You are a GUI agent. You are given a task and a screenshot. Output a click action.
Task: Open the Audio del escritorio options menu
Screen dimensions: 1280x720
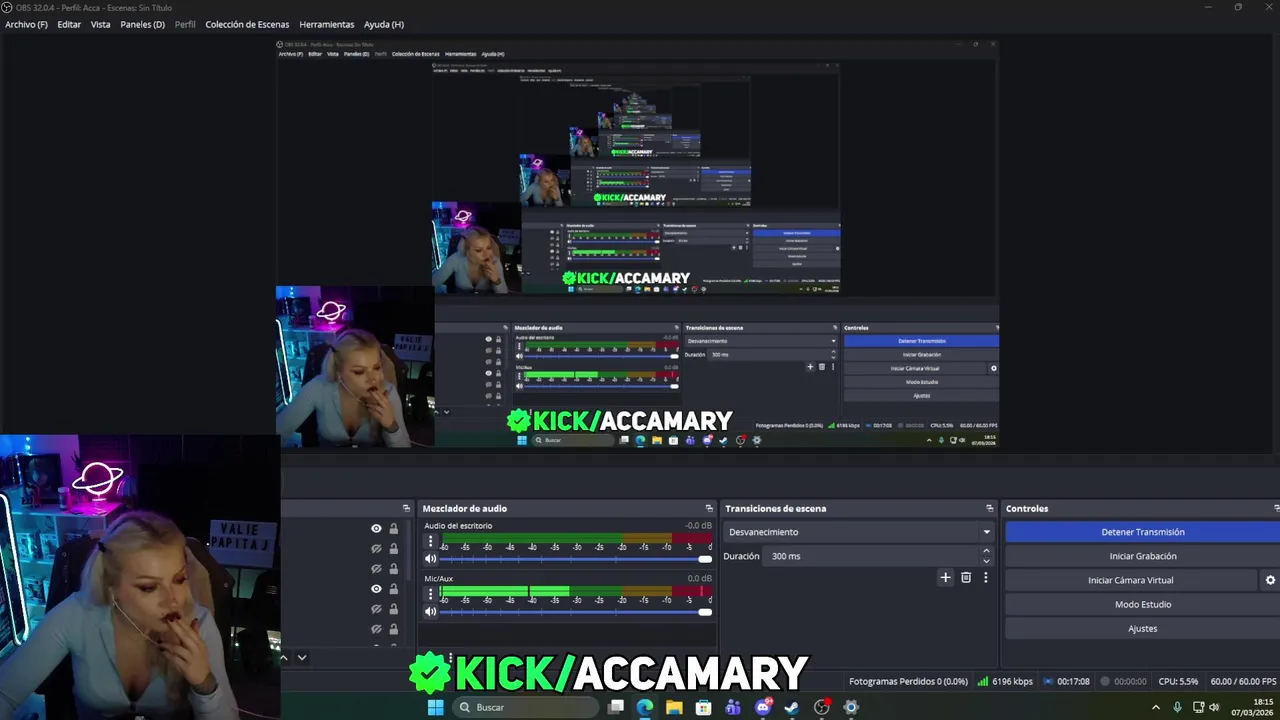click(431, 541)
